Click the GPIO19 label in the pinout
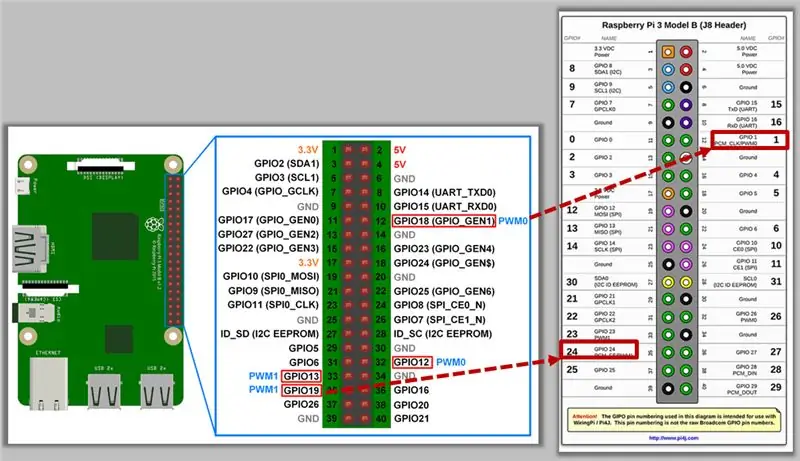 [301, 391]
